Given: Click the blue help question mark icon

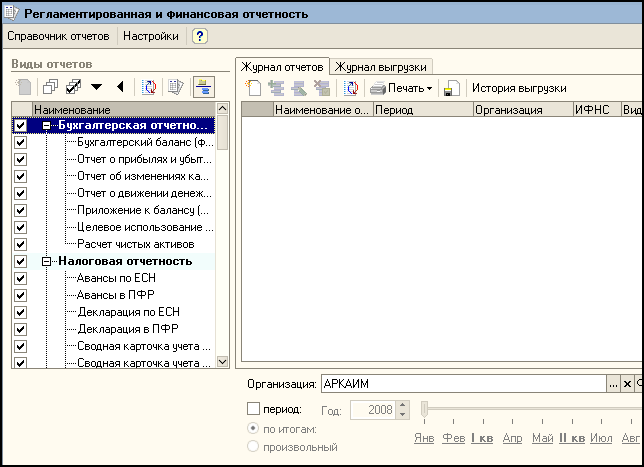Looking at the screenshot, I should click(x=200, y=36).
